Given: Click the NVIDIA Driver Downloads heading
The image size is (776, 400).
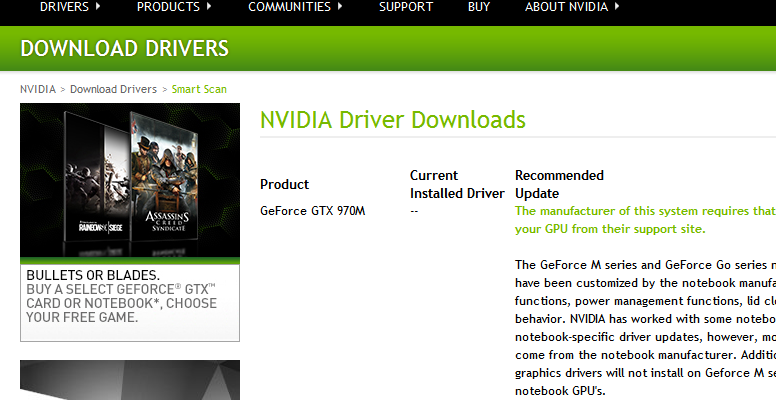Looking at the screenshot, I should [392, 120].
